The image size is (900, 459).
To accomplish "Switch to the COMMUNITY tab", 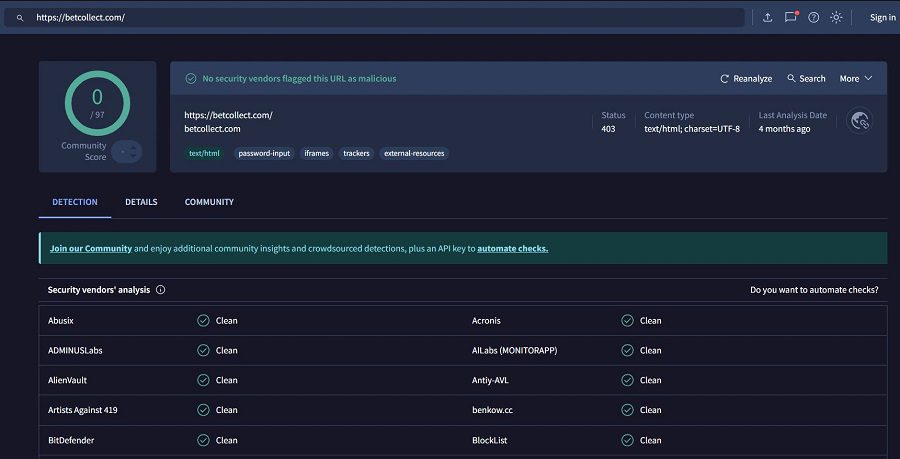I will [209, 202].
